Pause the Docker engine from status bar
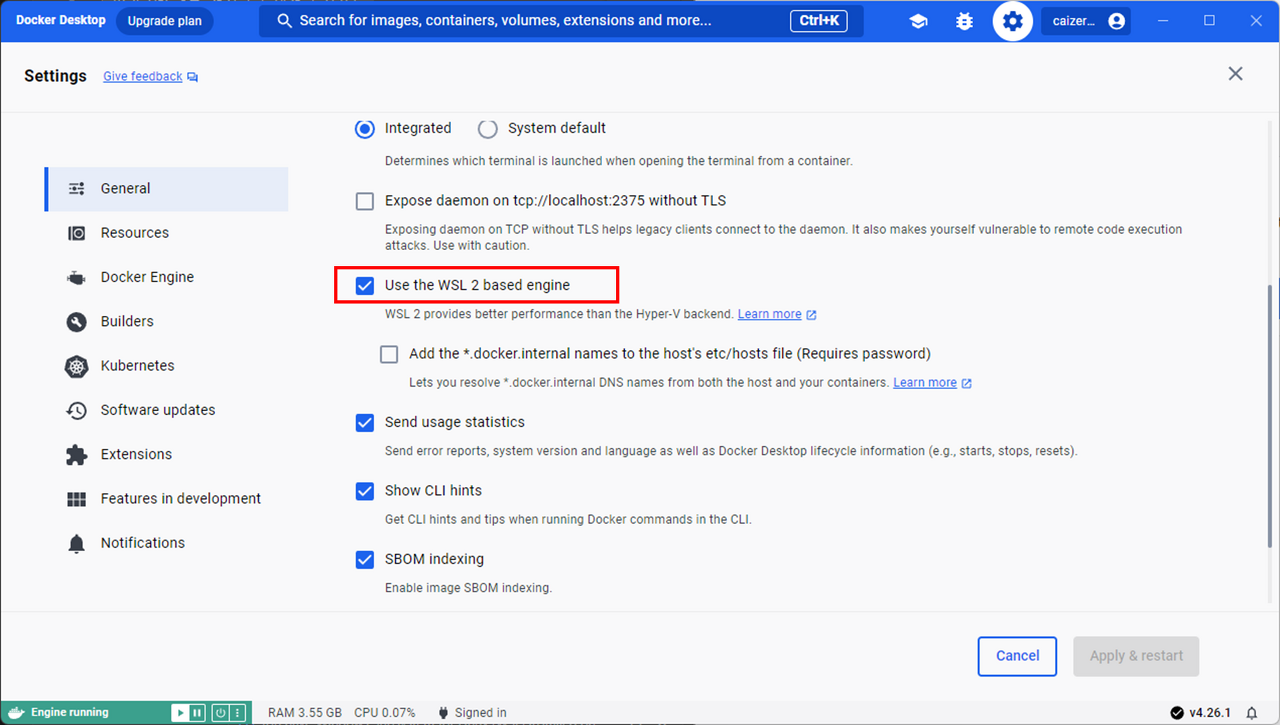This screenshot has width=1280, height=725. (x=197, y=713)
